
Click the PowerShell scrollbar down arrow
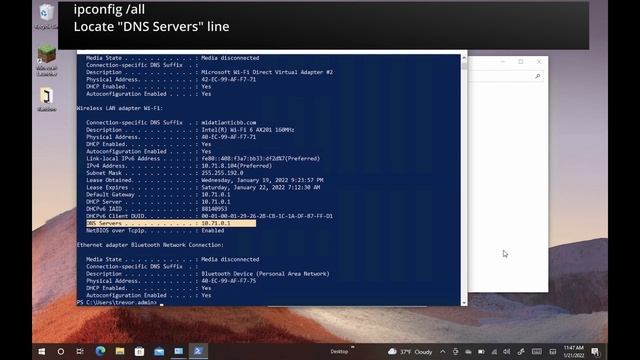point(464,302)
